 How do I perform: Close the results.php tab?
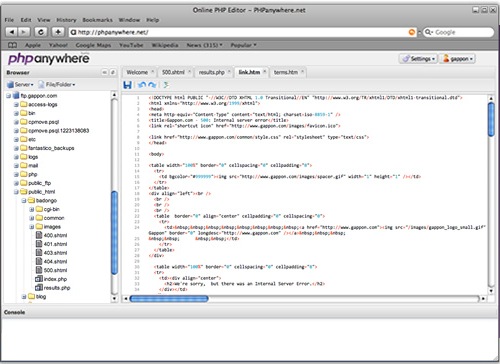tap(229, 71)
